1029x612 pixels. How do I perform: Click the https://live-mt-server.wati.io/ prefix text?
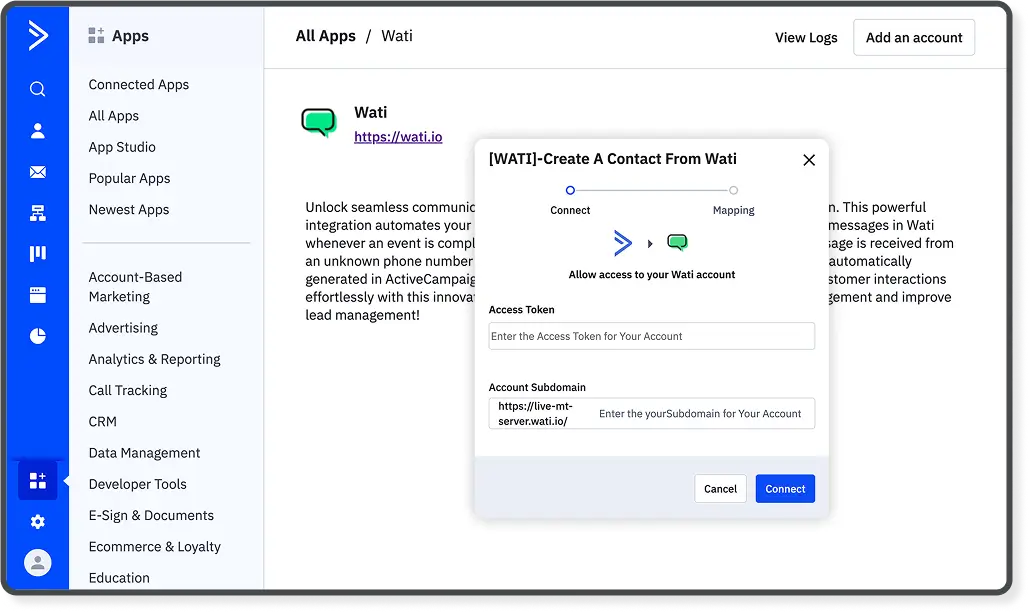535,414
